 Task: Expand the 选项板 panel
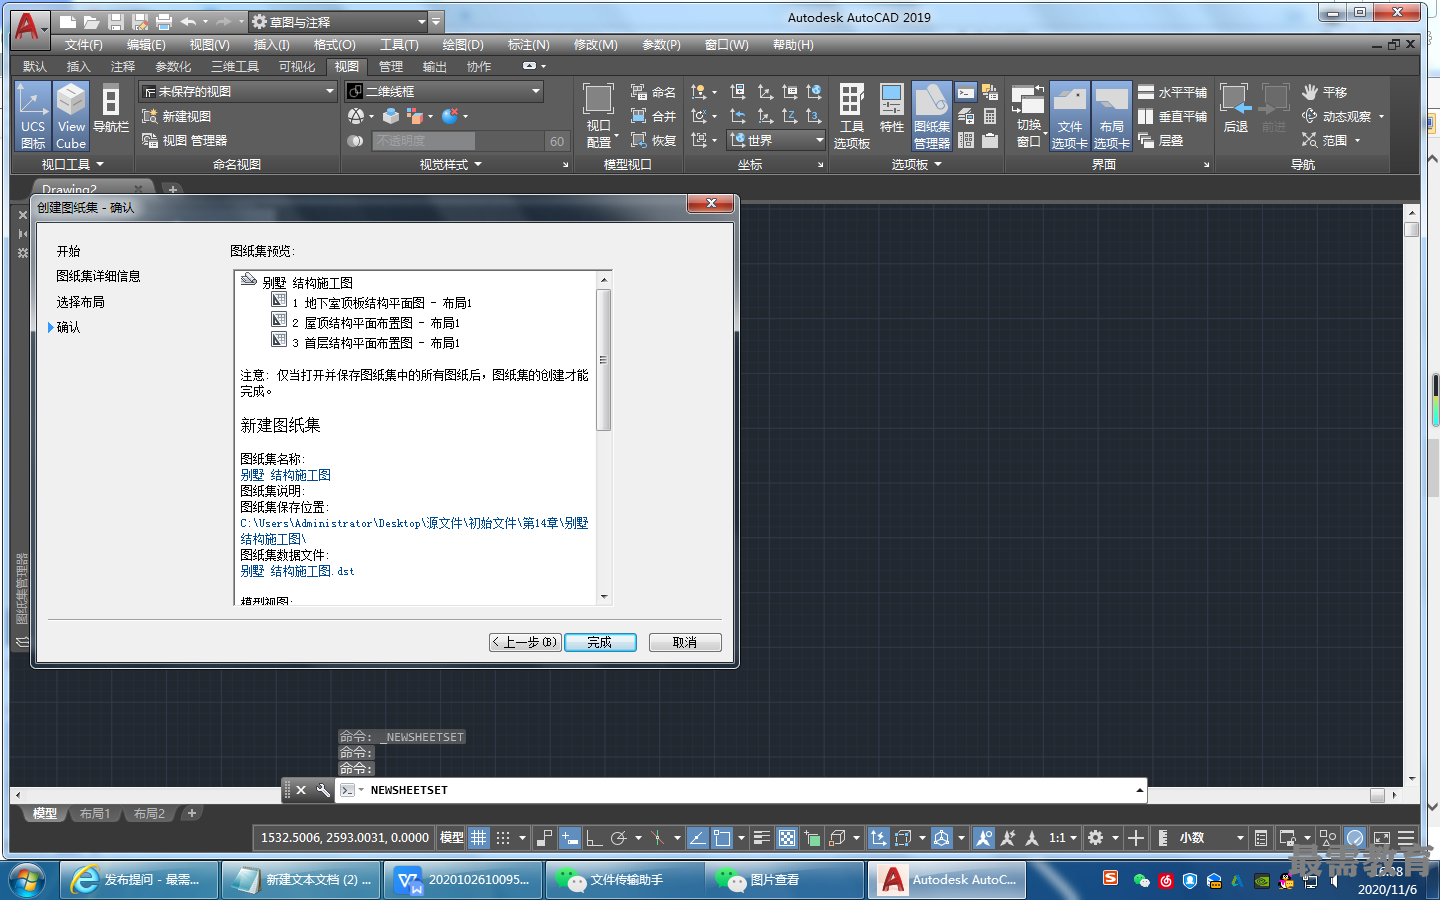916,164
